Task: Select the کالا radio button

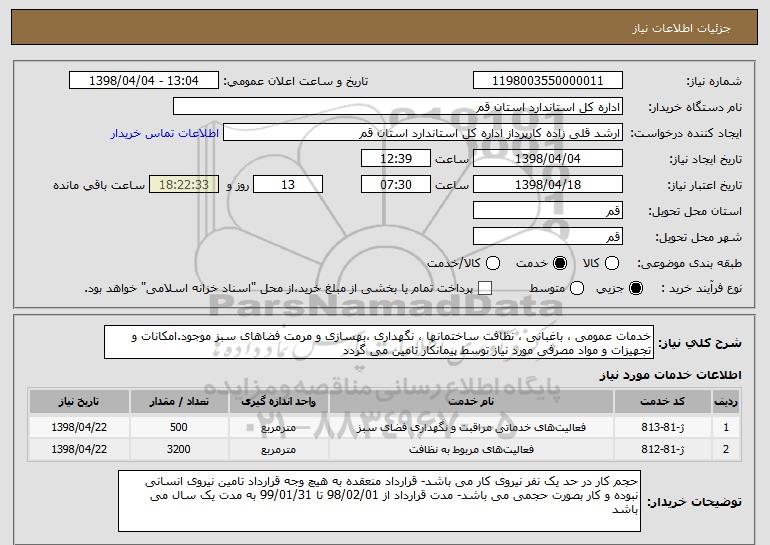Action: [612, 263]
